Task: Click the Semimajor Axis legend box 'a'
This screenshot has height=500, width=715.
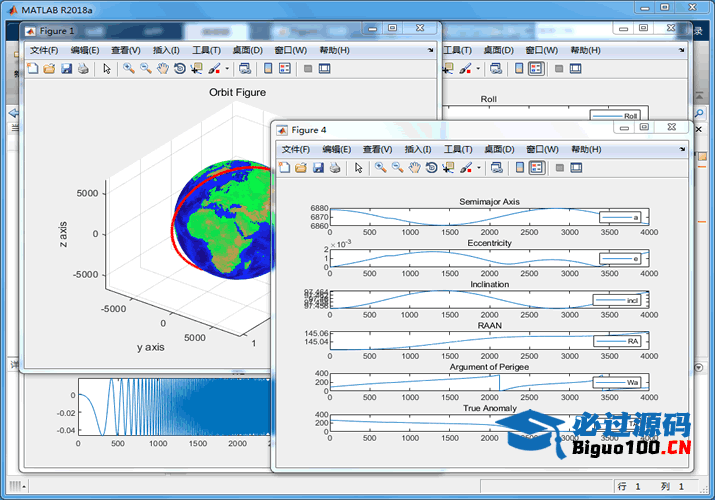Action: pyautogui.click(x=620, y=217)
